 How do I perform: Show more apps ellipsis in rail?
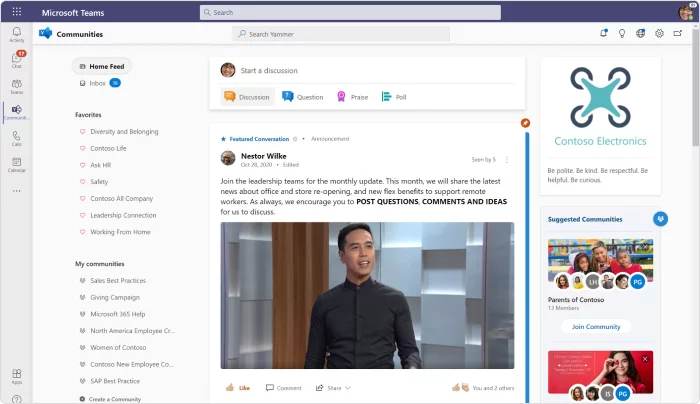tap(17, 191)
